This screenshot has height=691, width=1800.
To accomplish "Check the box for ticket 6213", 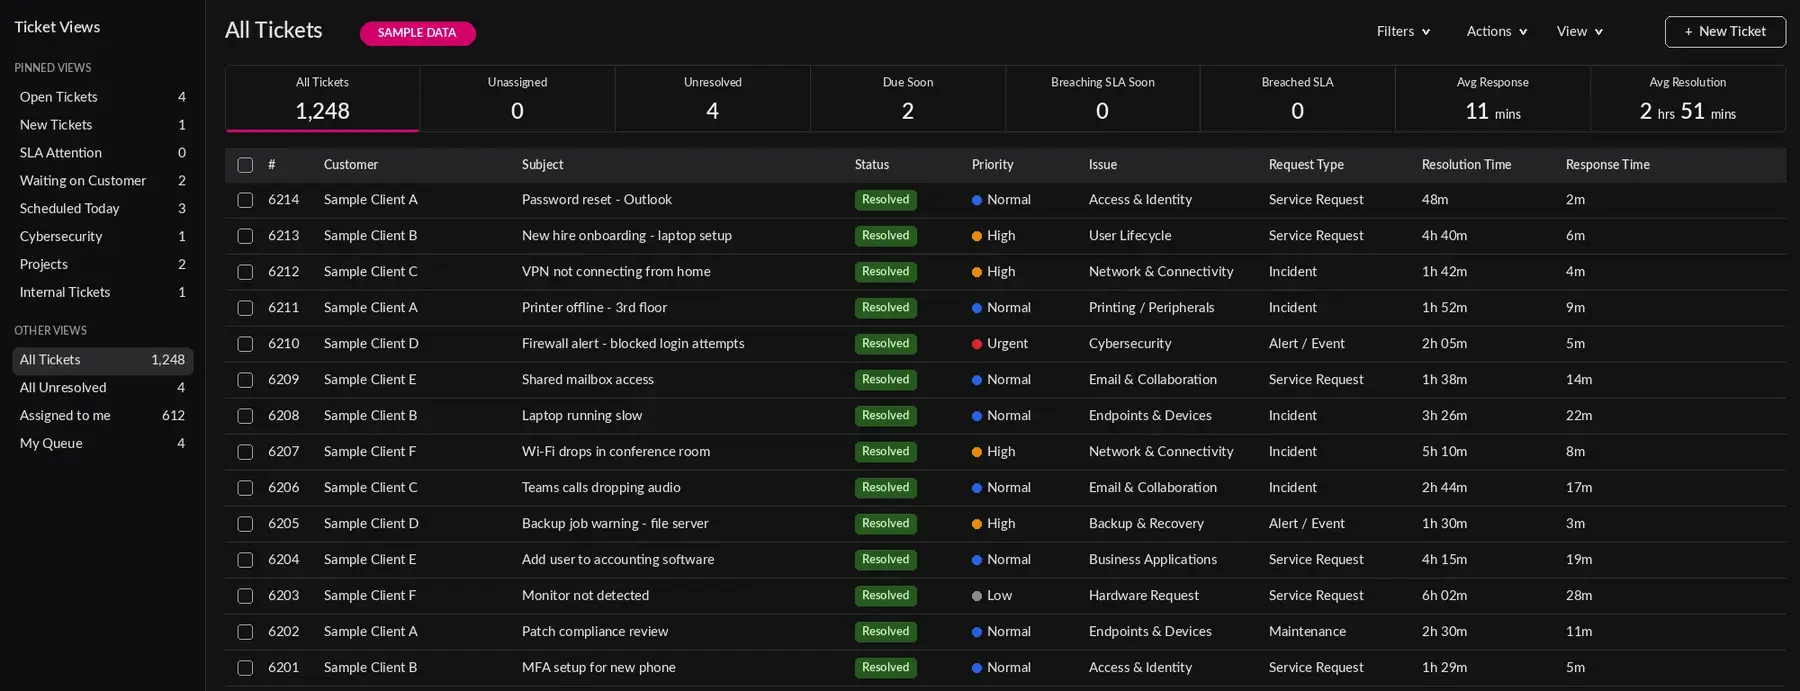I will 245,236.
